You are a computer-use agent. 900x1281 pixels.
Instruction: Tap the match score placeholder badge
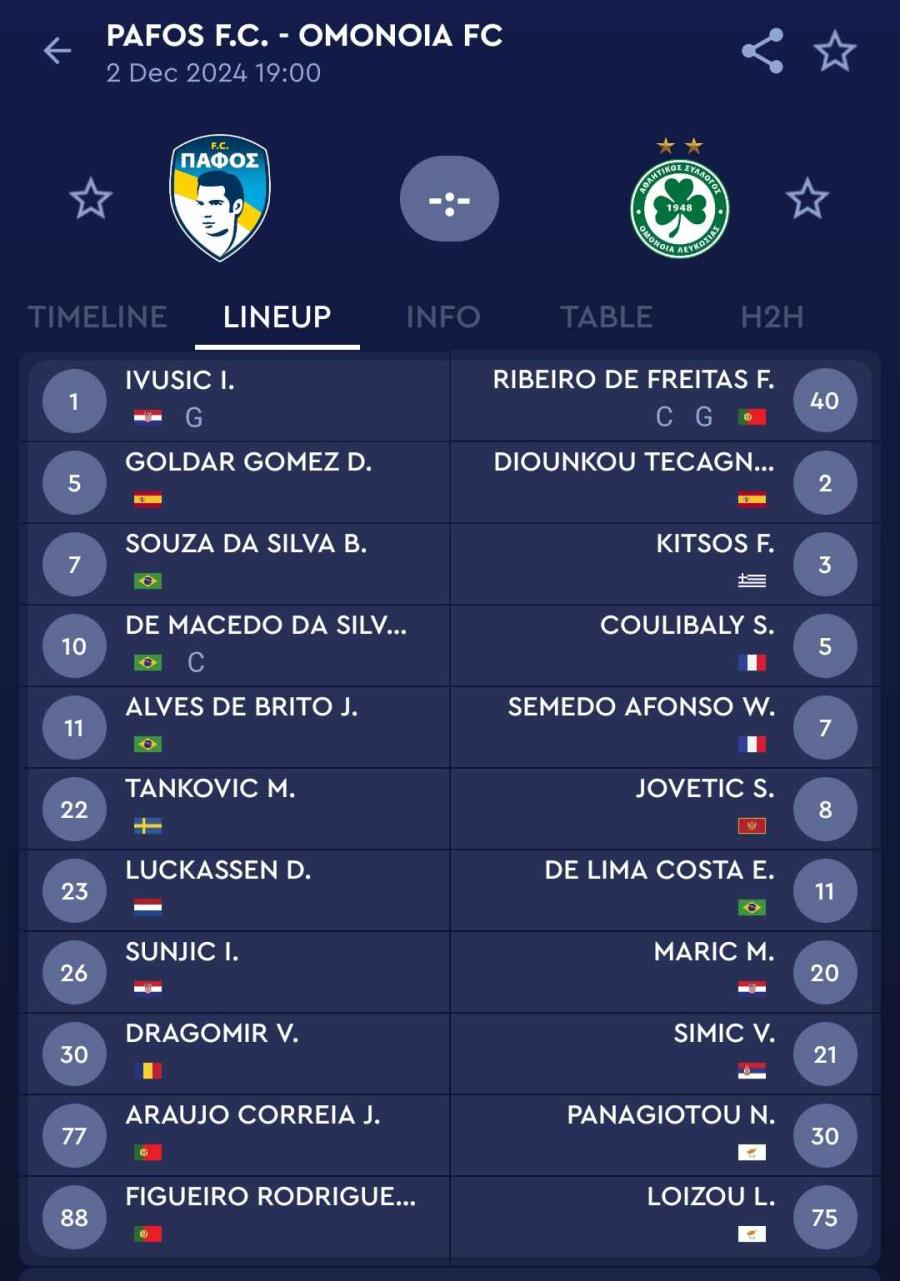449,199
